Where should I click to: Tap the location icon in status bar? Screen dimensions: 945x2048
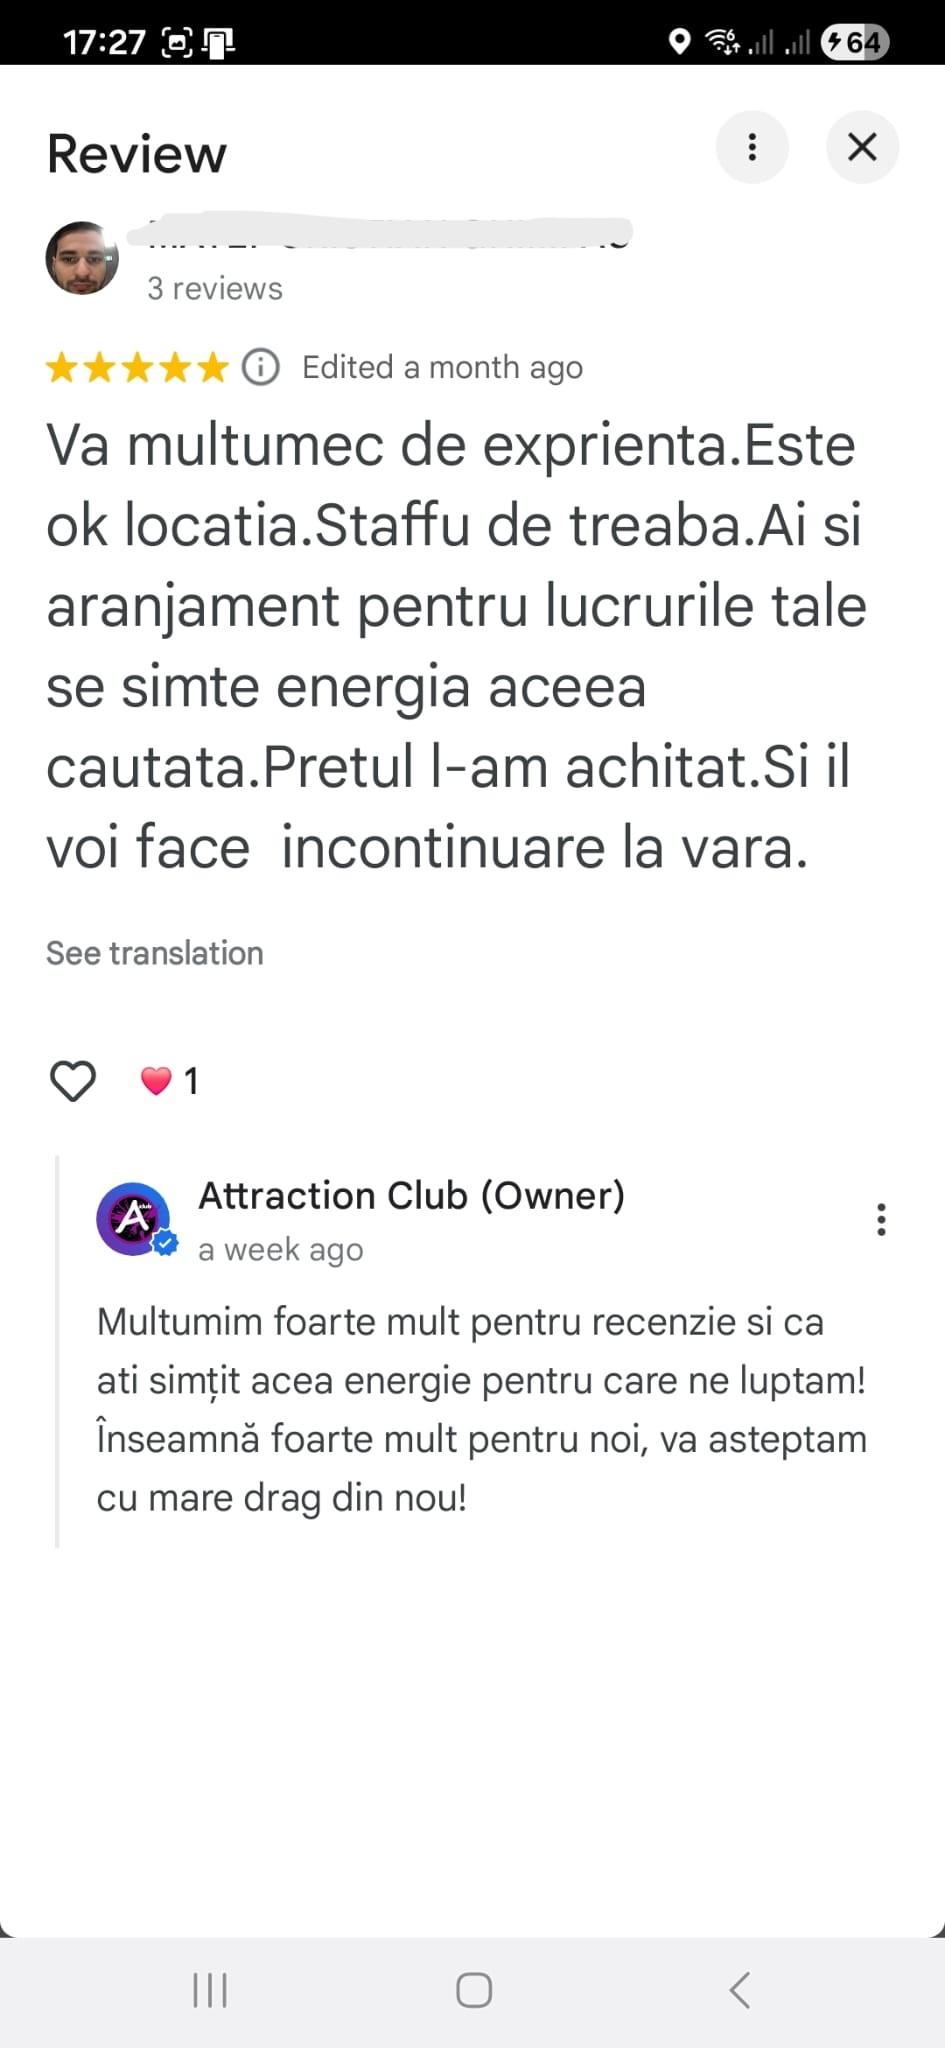679,42
